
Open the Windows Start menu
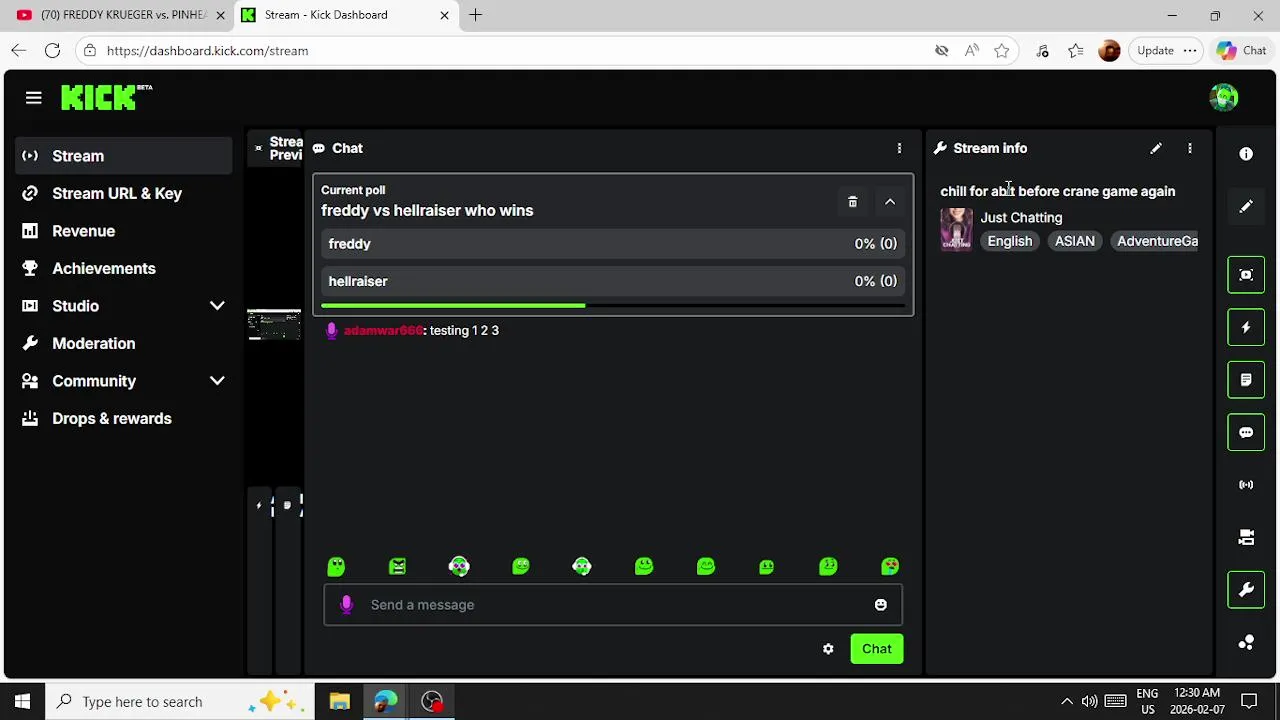22,701
